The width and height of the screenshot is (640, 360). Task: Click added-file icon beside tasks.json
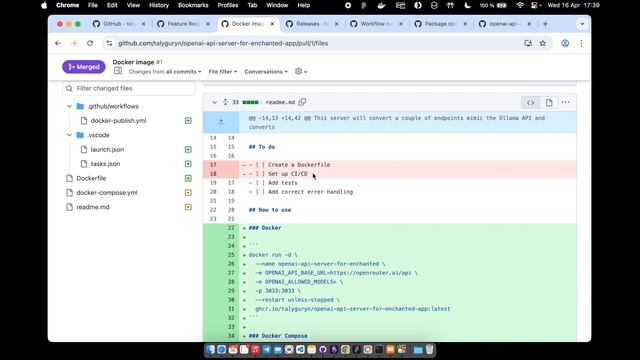[188, 164]
